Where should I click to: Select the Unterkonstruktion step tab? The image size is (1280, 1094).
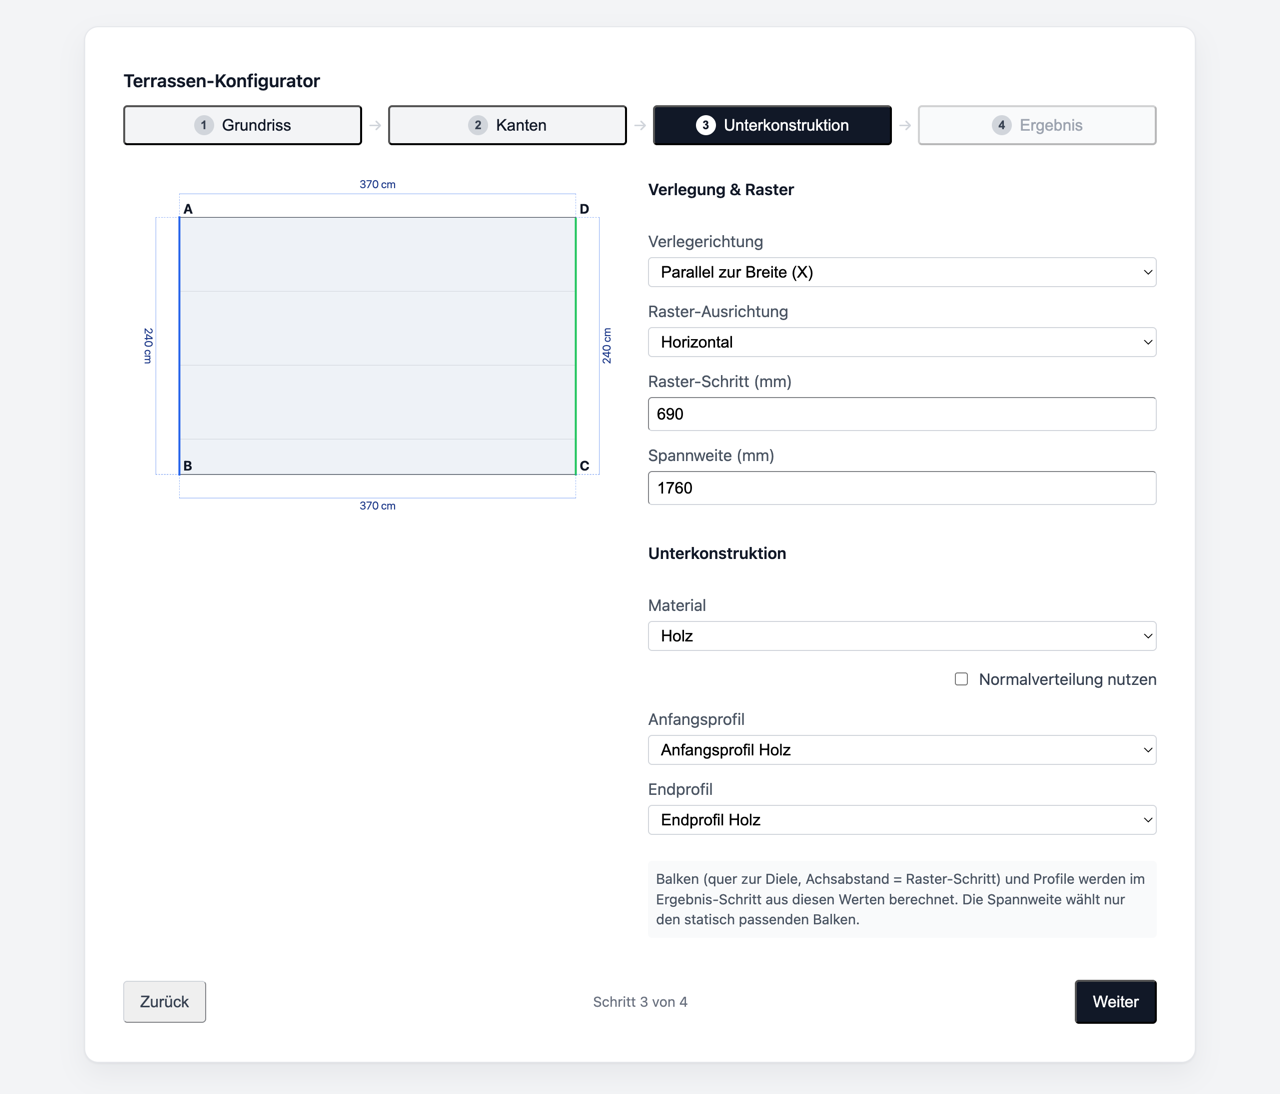point(772,125)
